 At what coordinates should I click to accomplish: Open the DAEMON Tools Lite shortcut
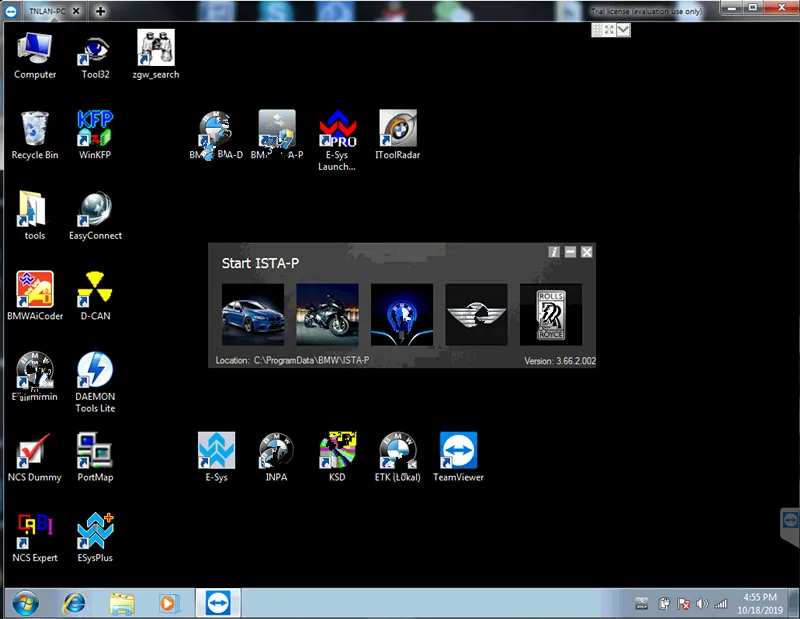pyautogui.click(x=95, y=382)
